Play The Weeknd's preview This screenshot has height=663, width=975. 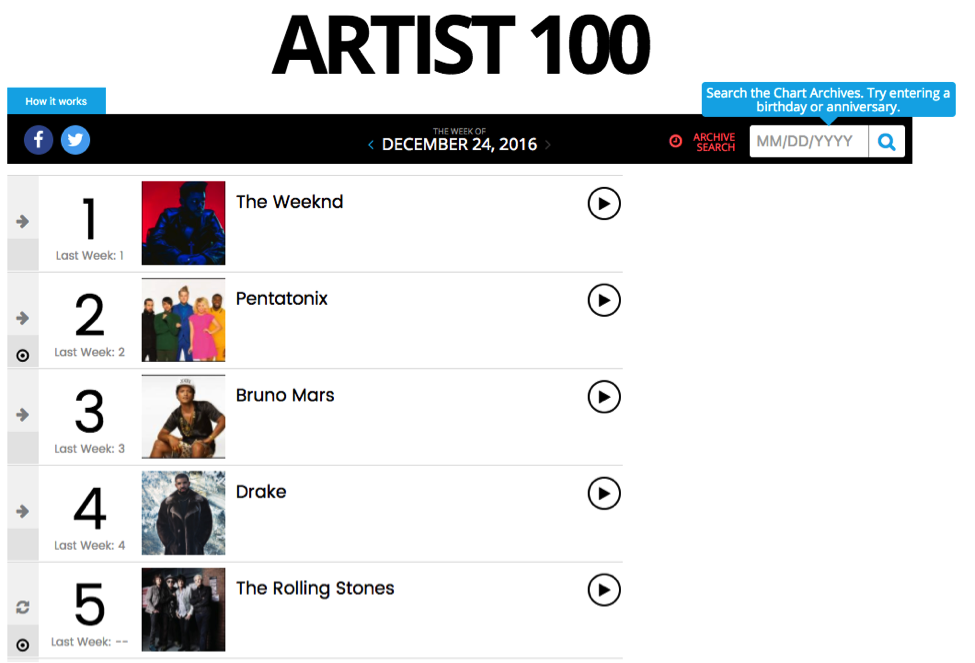[x=604, y=203]
